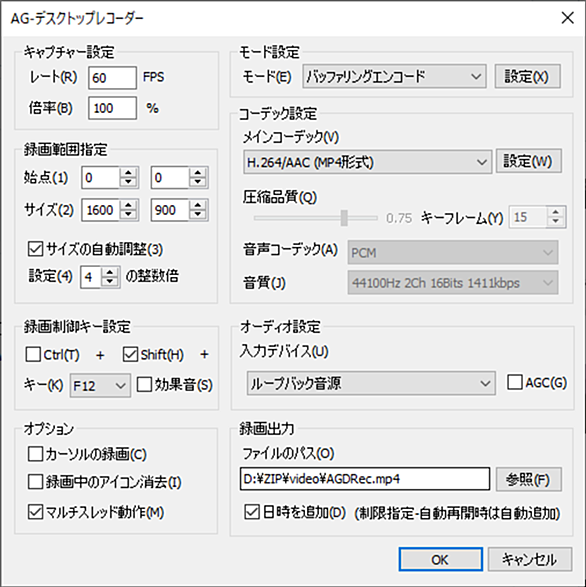586x587 pixels.
Task: Decrease the サイズ(2) width 1600 with the down arrow
Action: (x=128, y=215)
